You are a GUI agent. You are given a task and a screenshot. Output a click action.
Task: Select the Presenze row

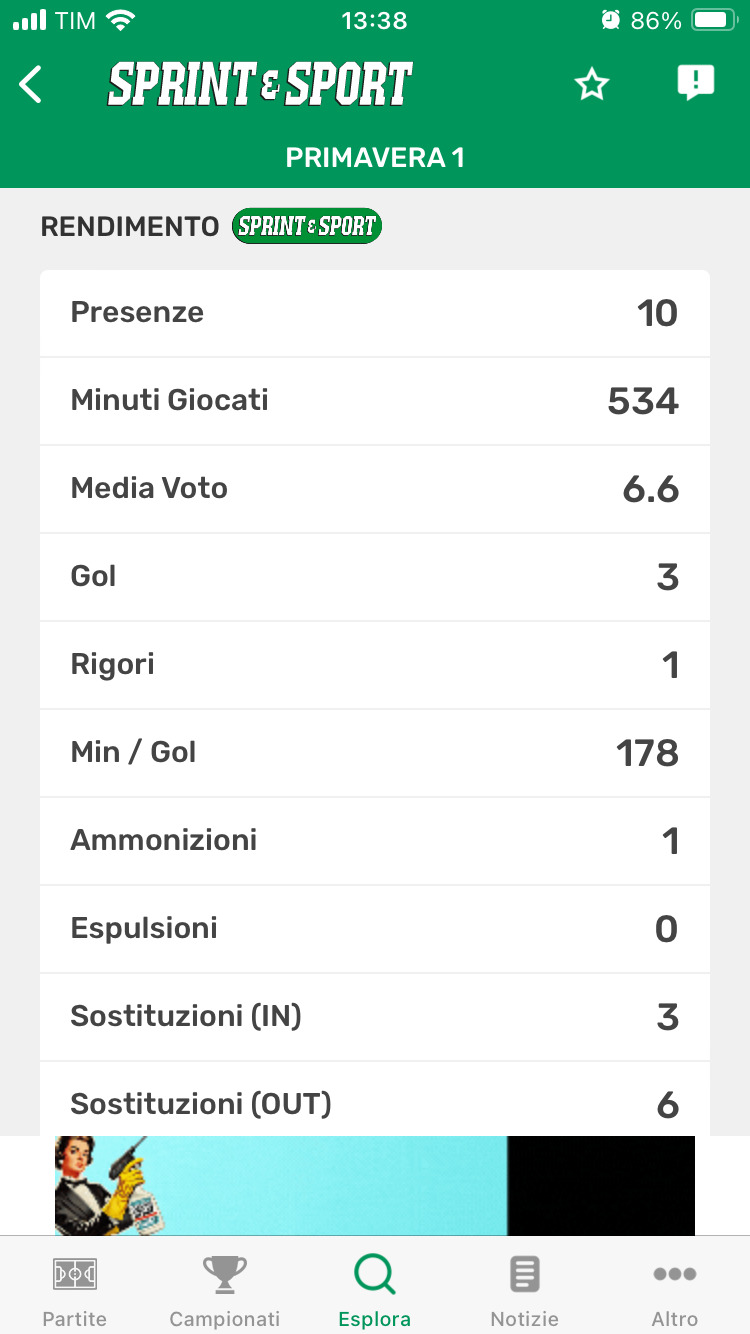(x=375, y=313)
